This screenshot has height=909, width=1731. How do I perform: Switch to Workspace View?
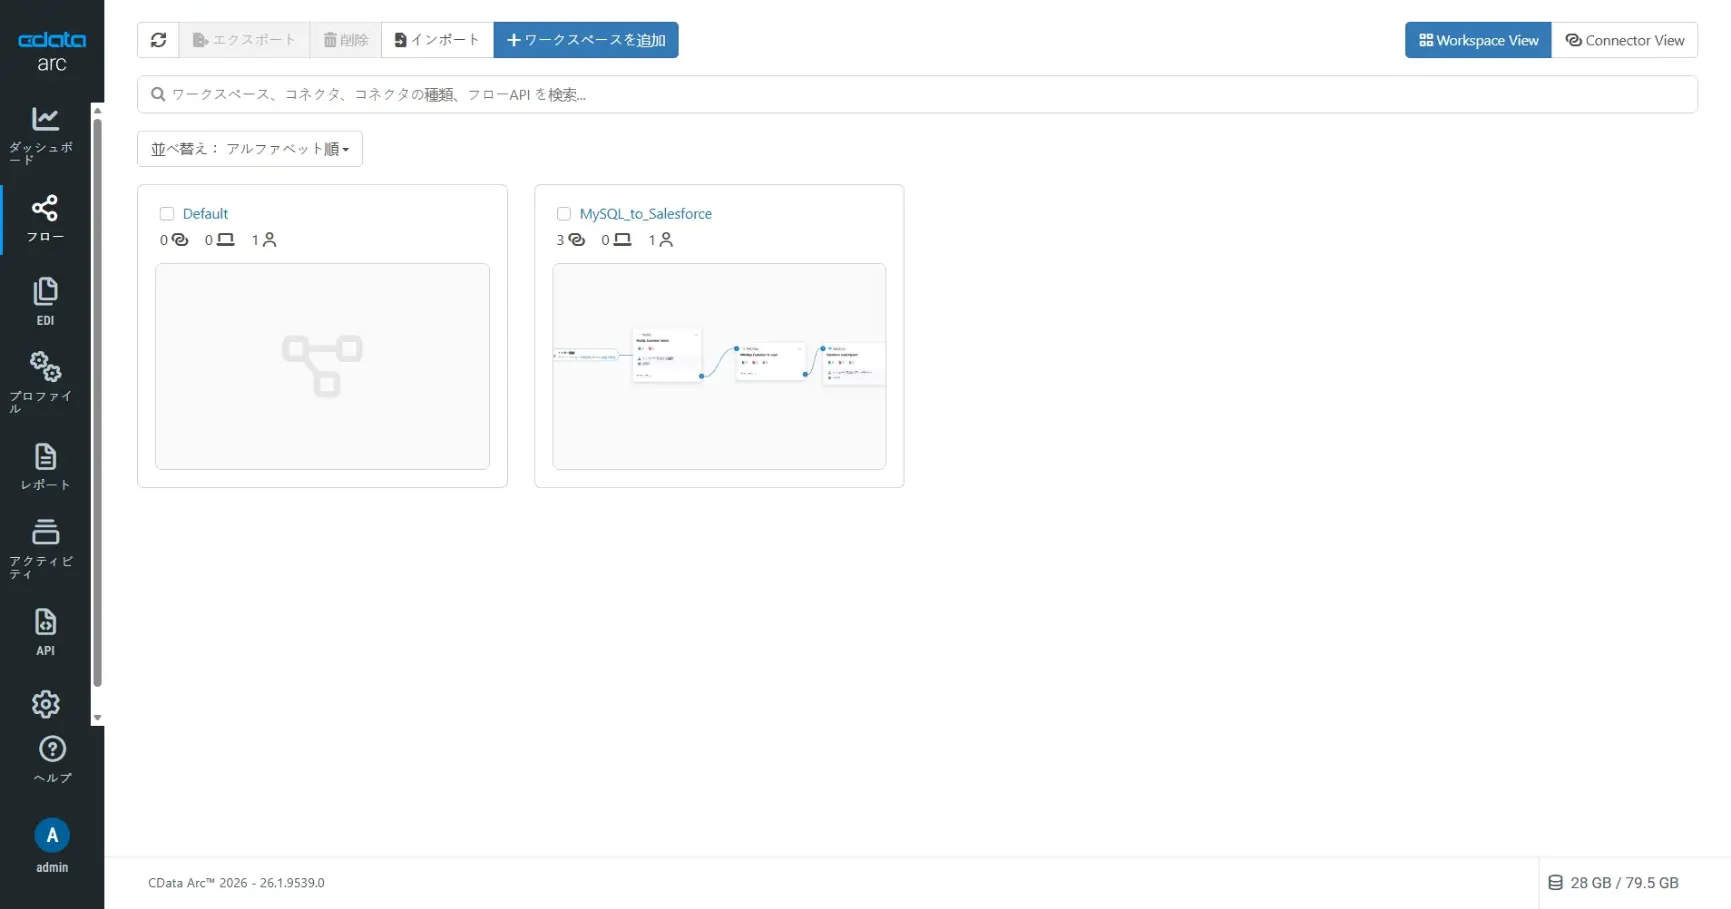point(1478,40)
